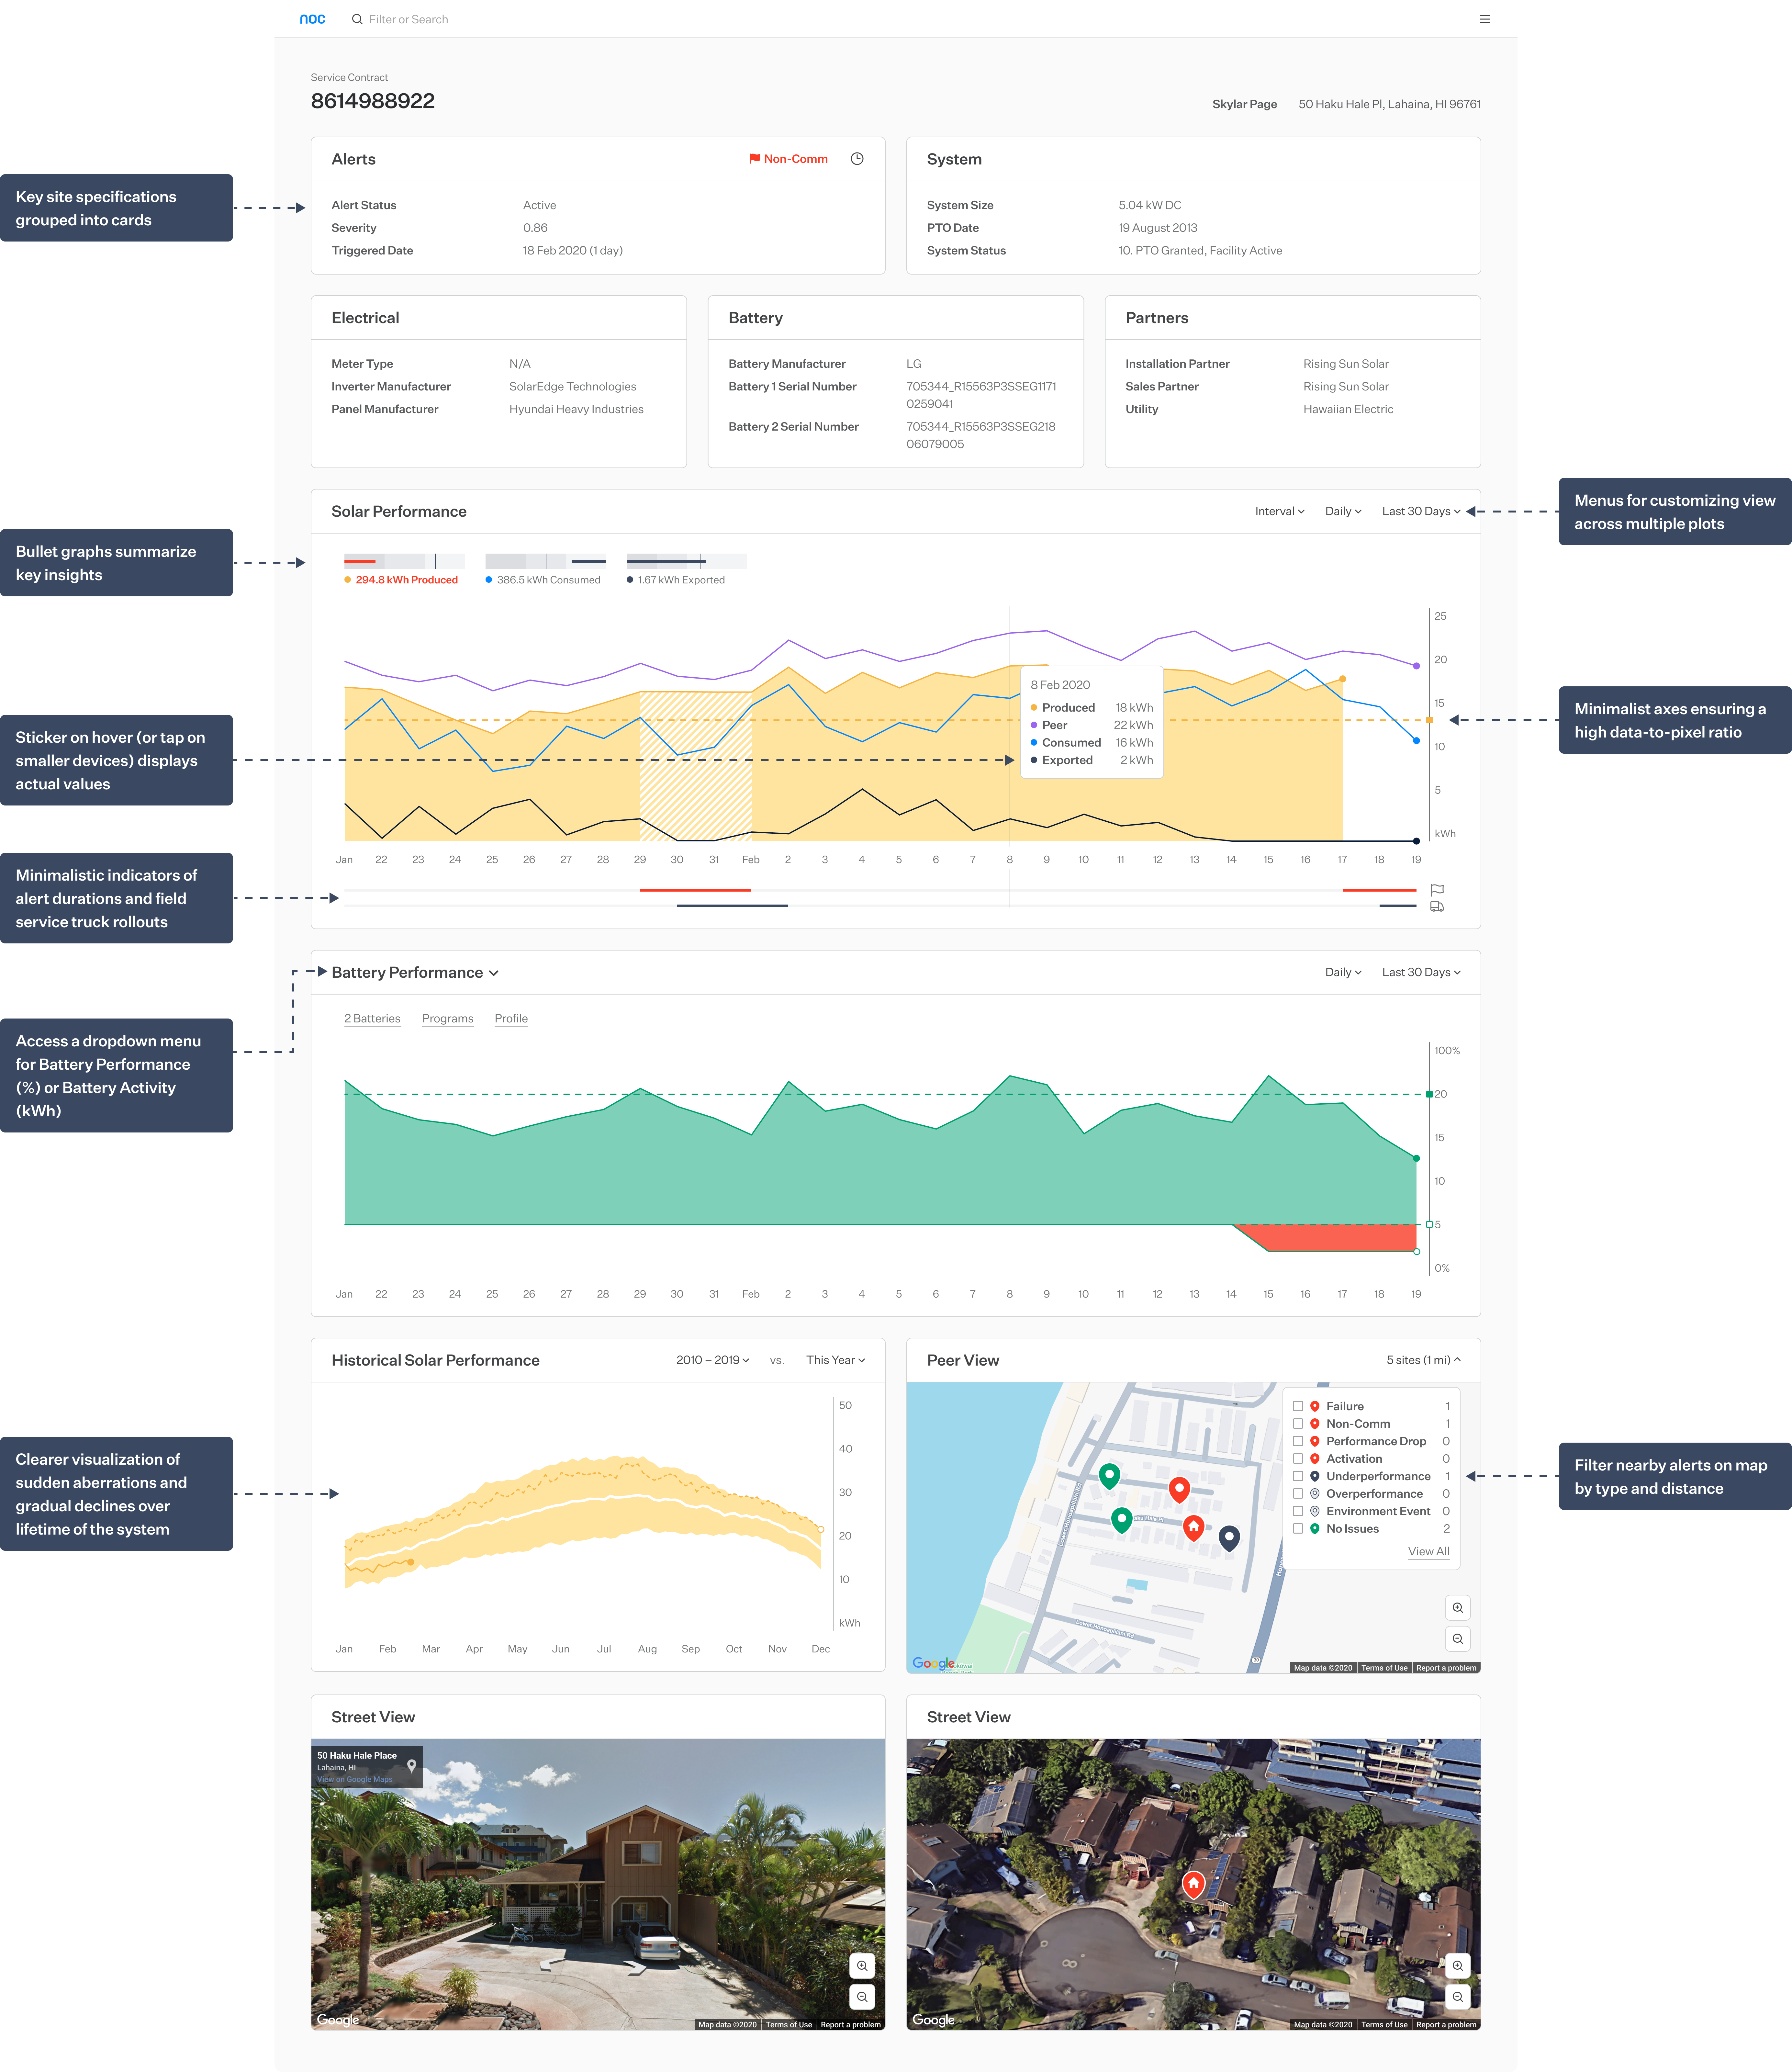Click the SolarEdge Technologies value

[x=573, y=387]
